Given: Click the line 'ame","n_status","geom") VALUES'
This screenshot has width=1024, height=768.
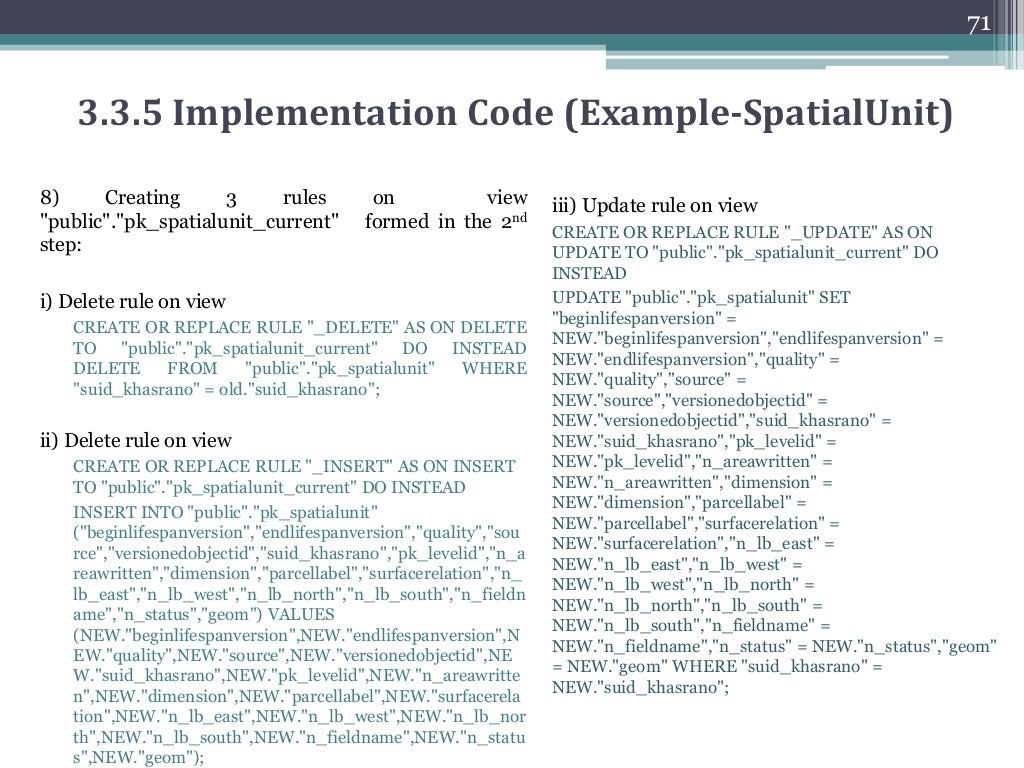Looking at the screenshot, I should pyautogui.click(x=204, y=615).
